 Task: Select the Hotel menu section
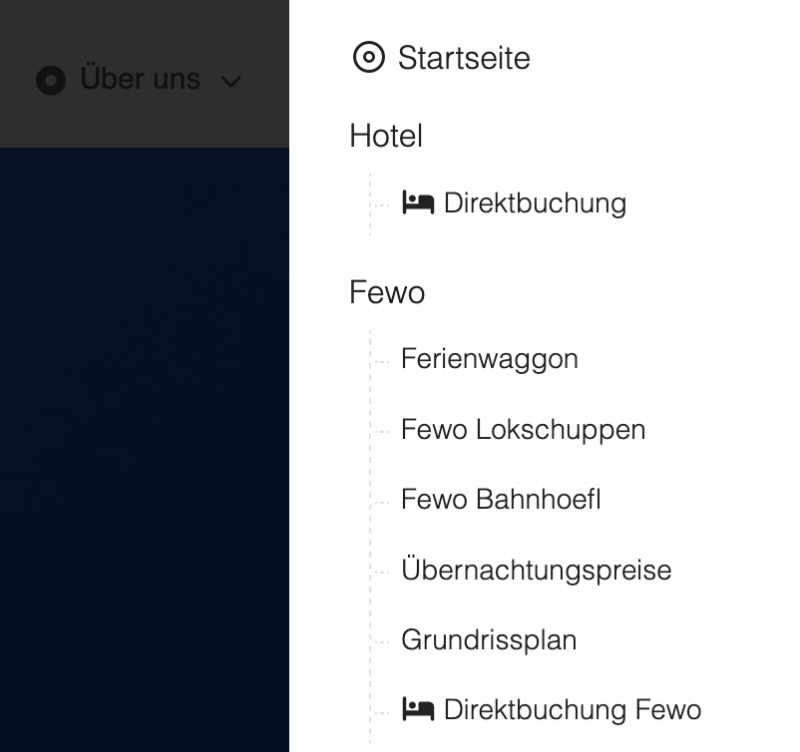pos(386,136)
